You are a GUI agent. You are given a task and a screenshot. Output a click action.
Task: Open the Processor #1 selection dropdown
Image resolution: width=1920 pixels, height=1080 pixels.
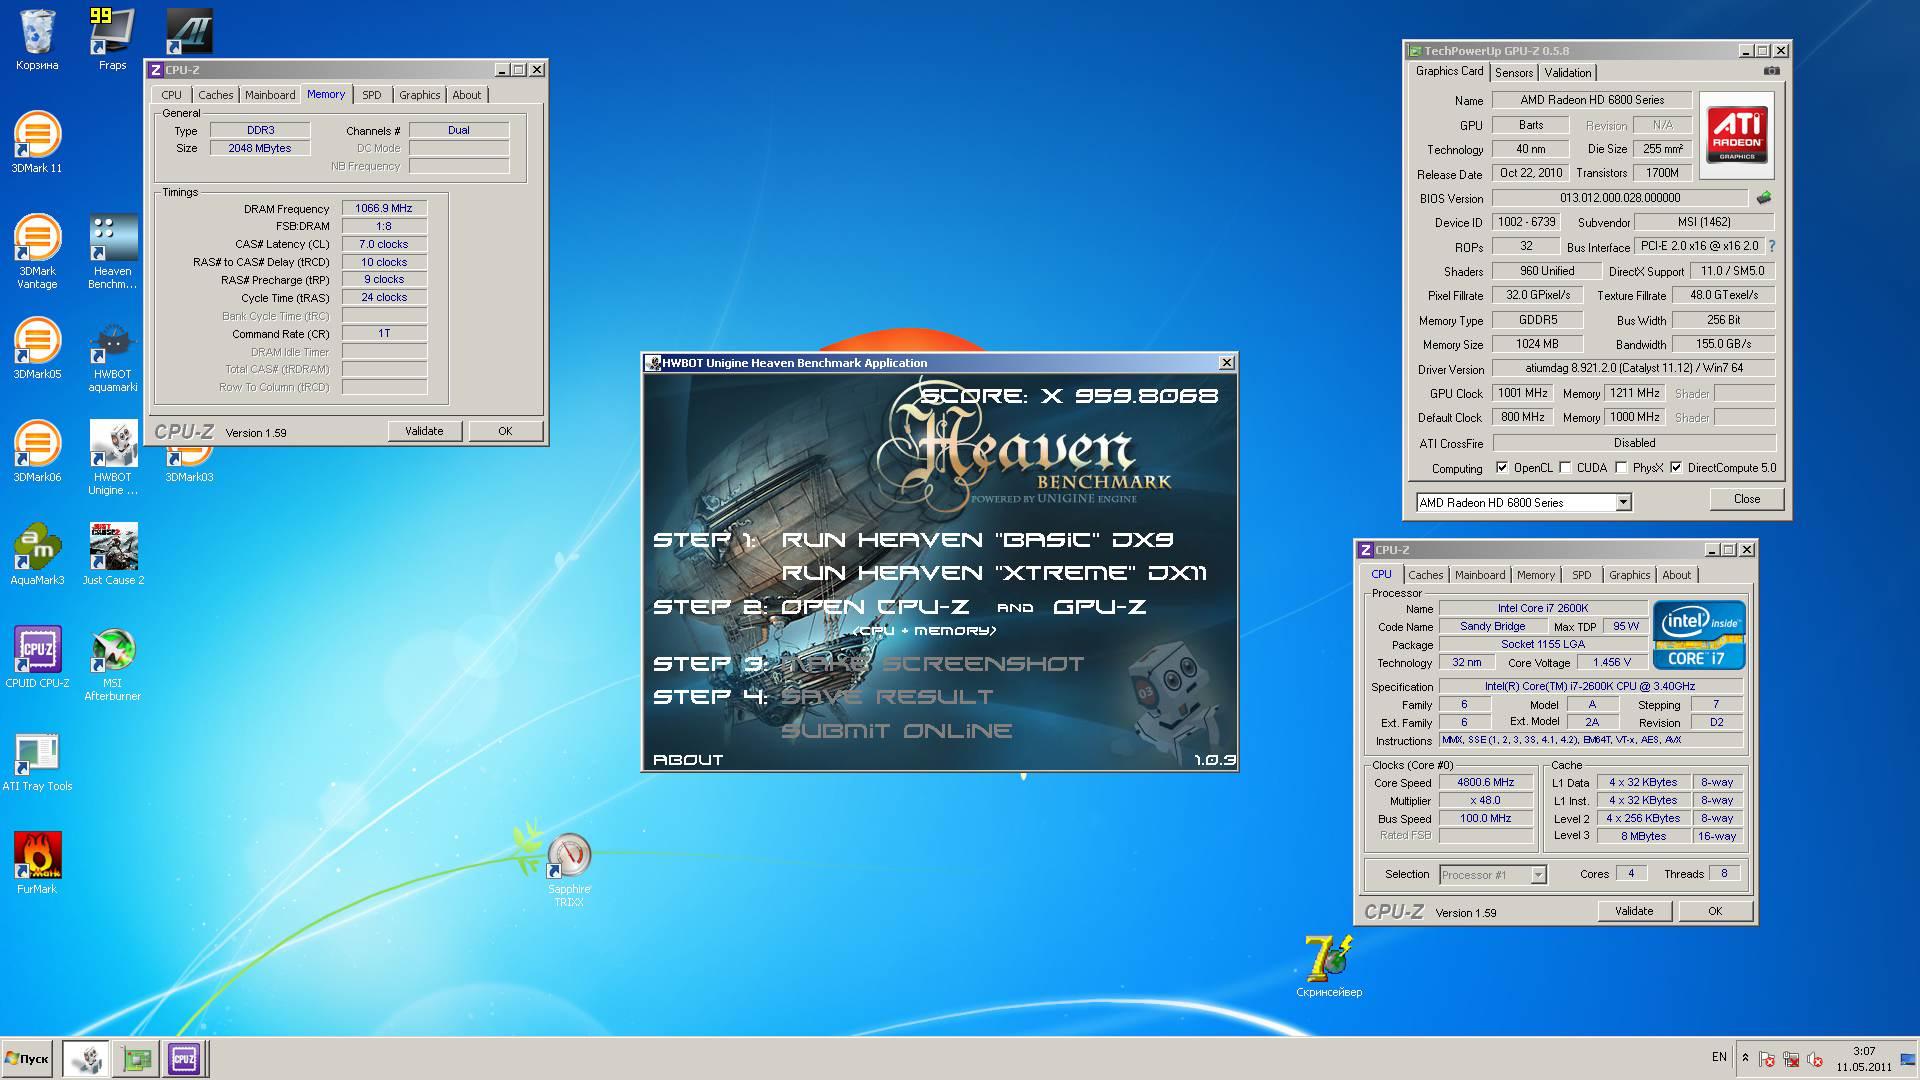[1538, 875]
